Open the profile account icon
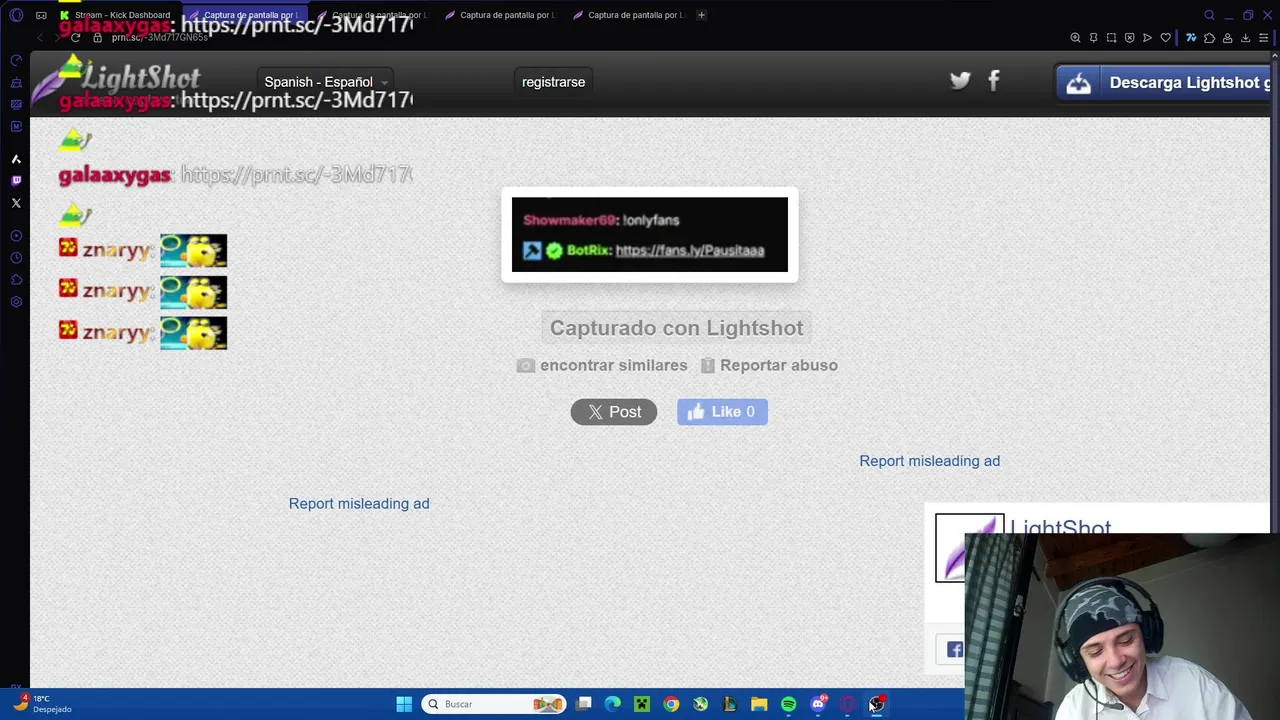The width and height of the screenshot is (1280, 720). 1227,38
